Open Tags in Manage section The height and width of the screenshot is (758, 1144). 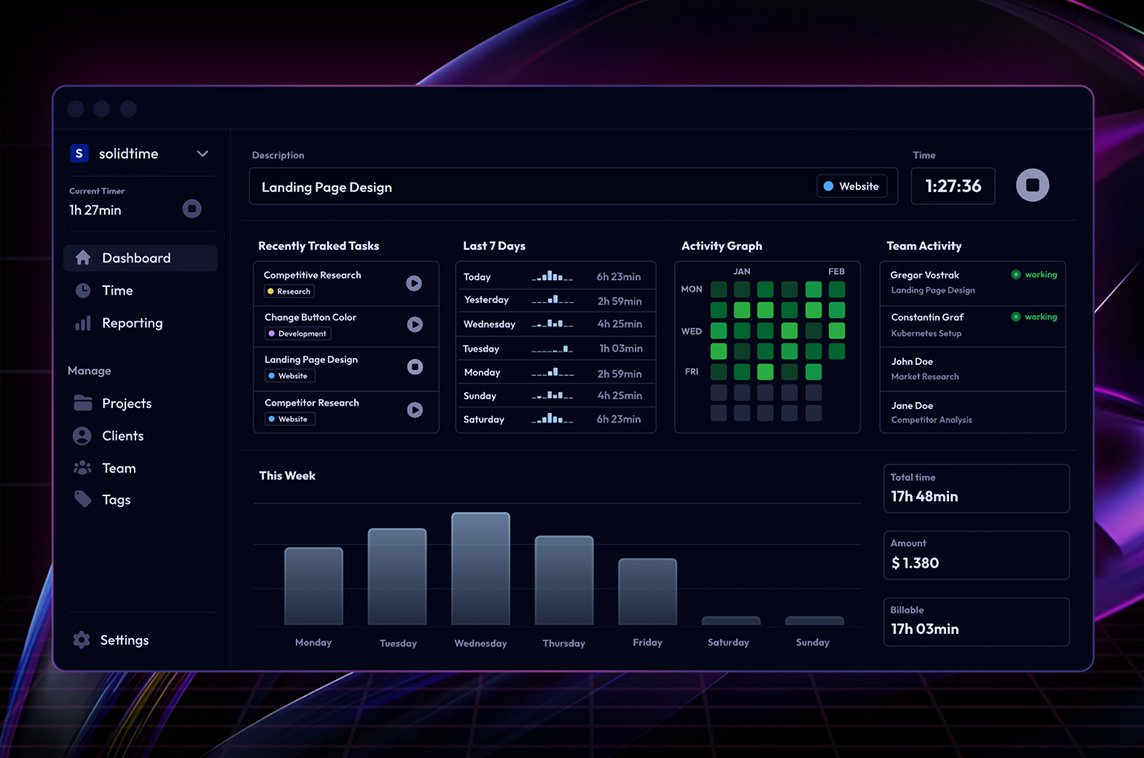click(116, 500)
